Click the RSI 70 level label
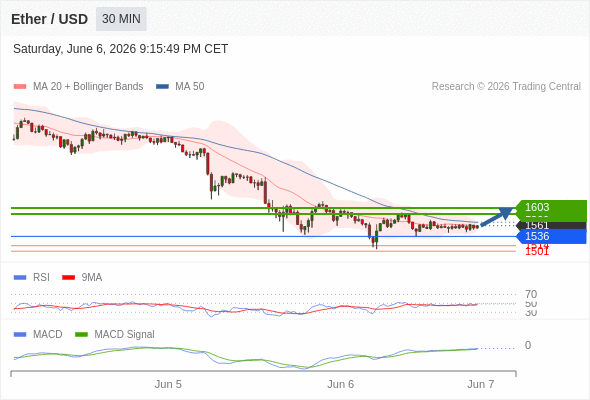 (x=531, y=294)
